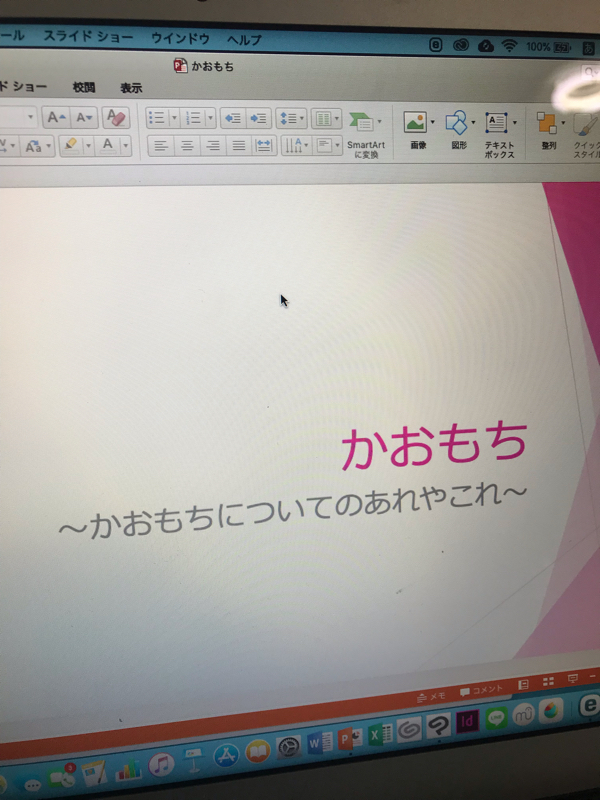Open the bulleted list style dropdown
The height and width of the screenshot is (800, 600).
[x=174, y=118]
